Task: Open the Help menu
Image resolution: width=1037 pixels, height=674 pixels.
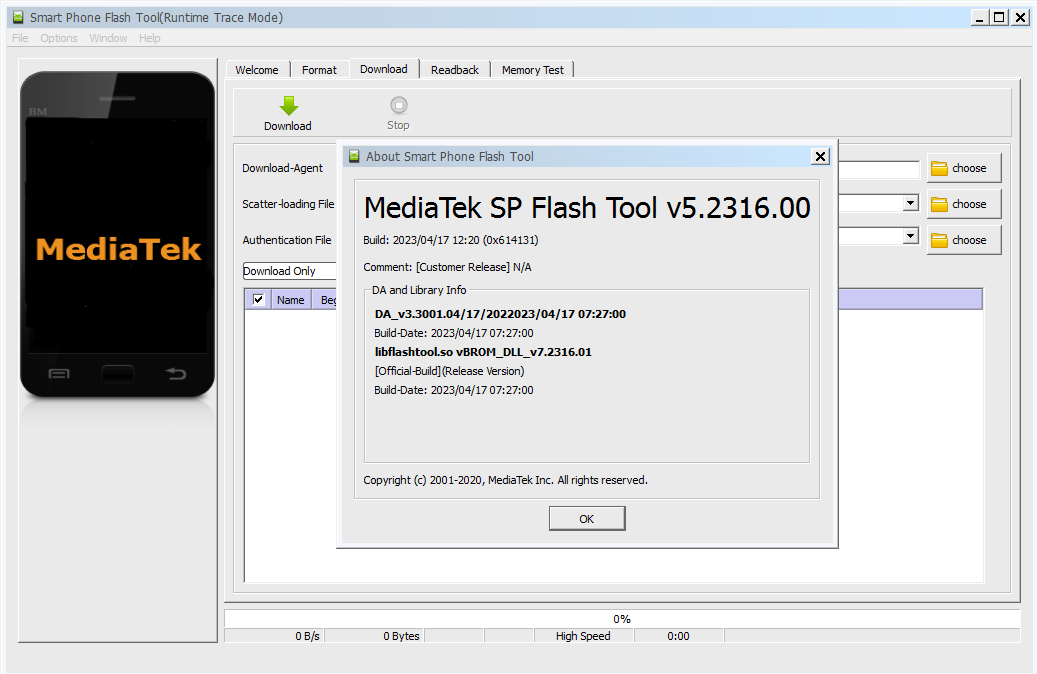Action: [x=149, y=38]
